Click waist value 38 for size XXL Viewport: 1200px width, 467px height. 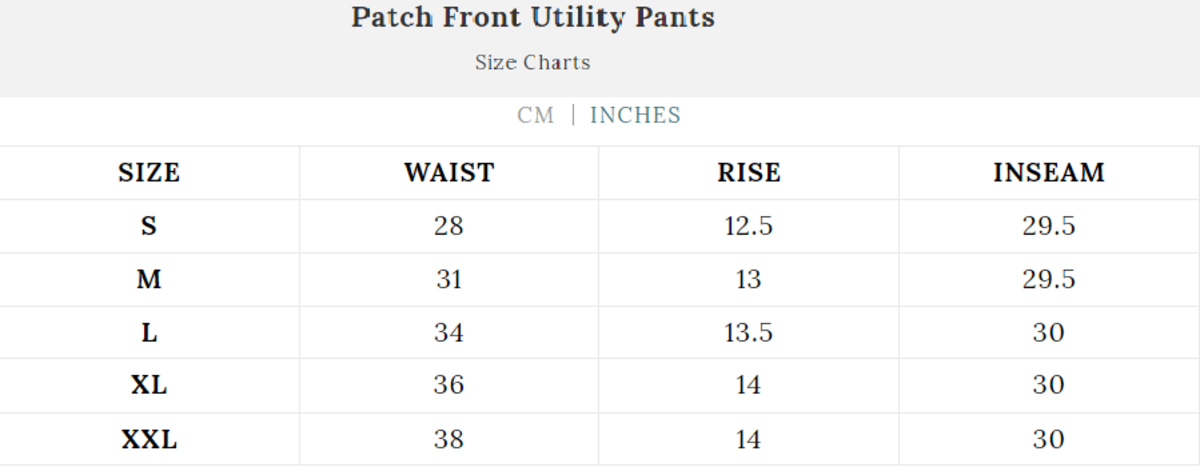[449, 439]
